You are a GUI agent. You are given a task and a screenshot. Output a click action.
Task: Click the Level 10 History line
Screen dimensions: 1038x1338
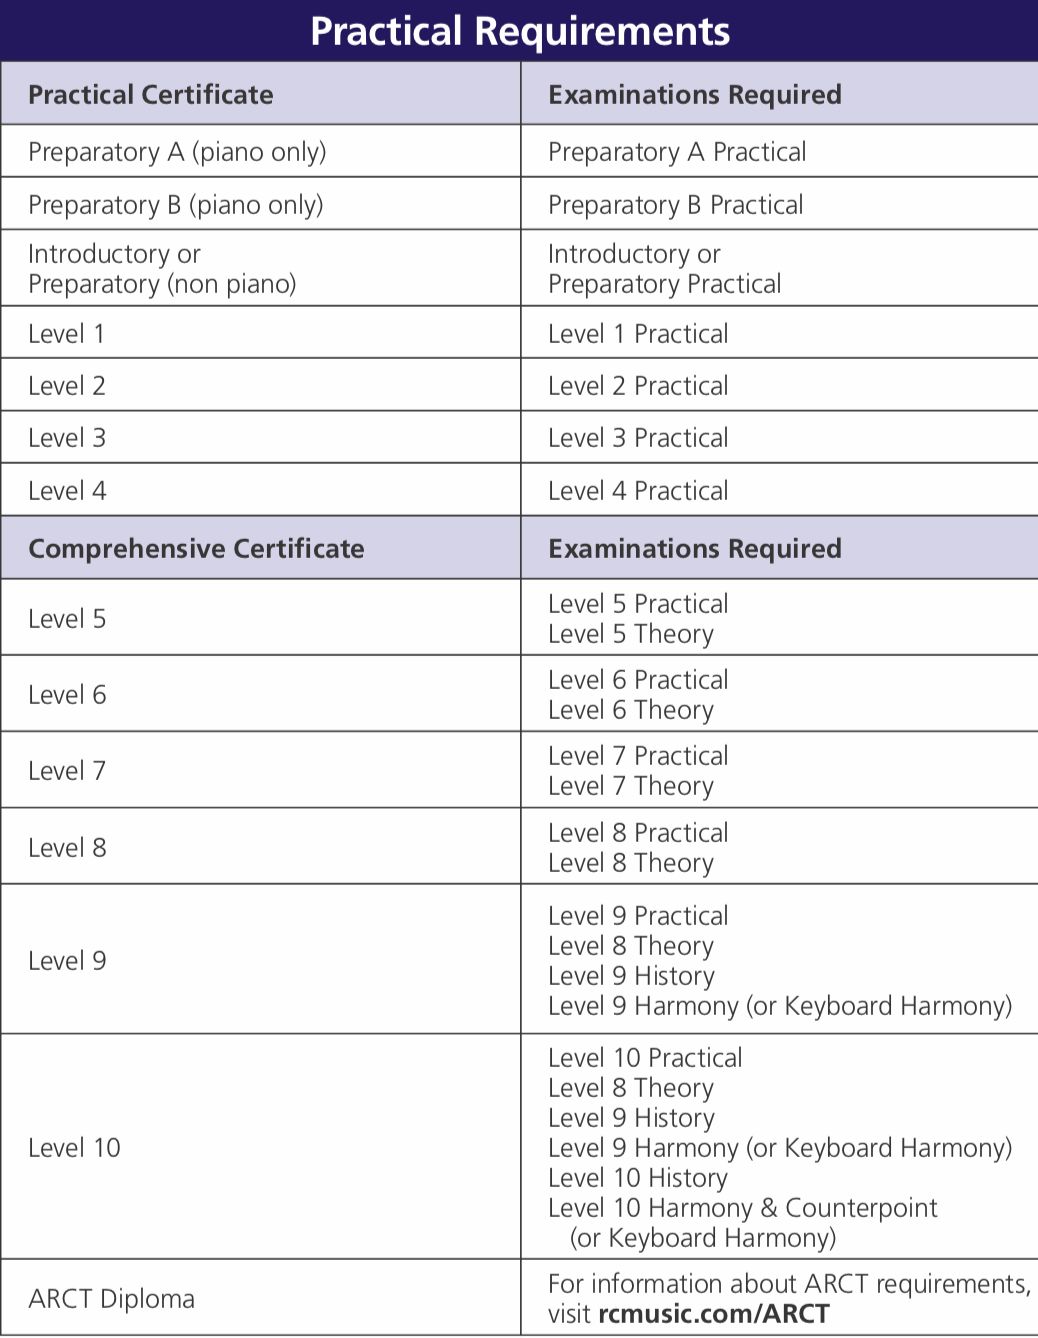tap(638, 1178)
